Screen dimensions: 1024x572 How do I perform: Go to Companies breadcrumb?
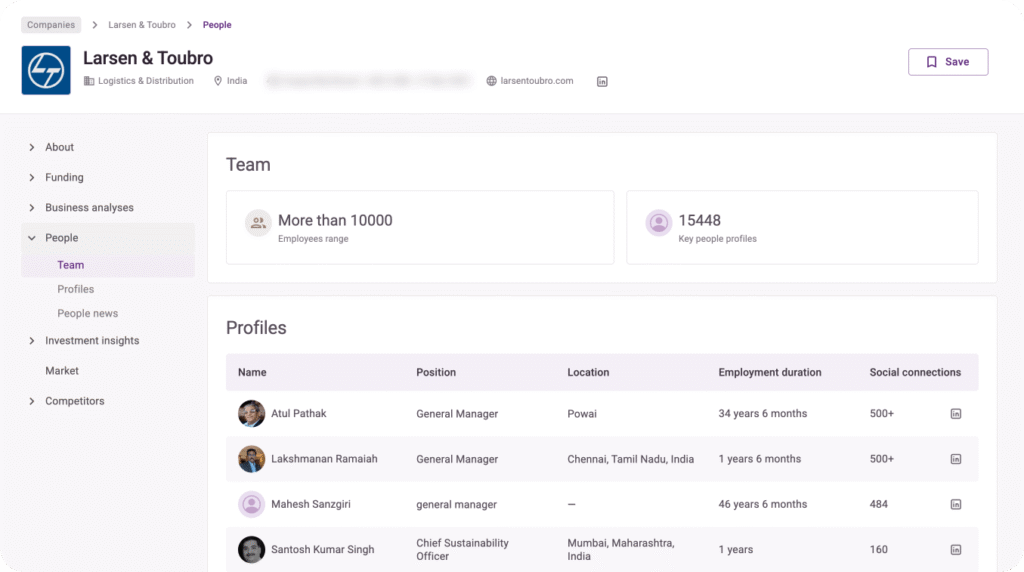(51, 25)
